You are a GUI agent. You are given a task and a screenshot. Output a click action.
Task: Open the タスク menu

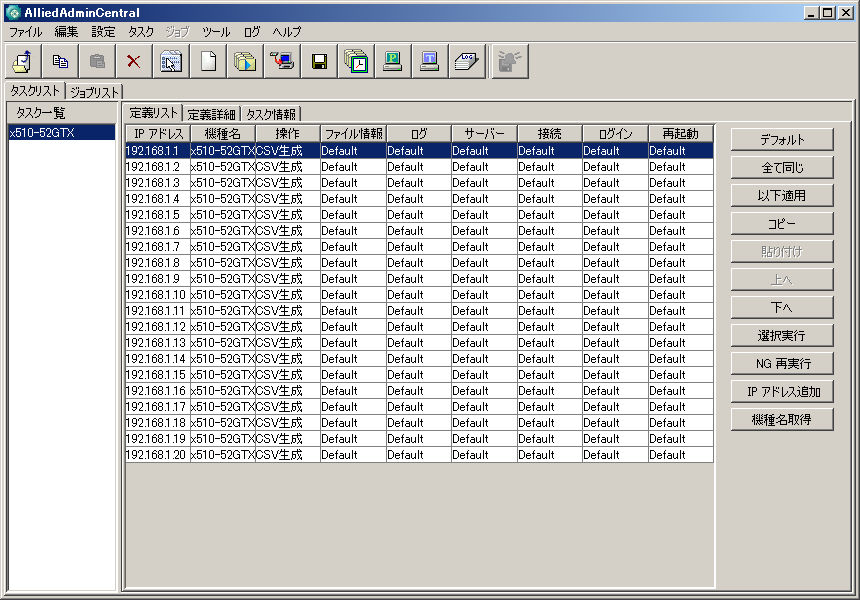tap(141, 32)
